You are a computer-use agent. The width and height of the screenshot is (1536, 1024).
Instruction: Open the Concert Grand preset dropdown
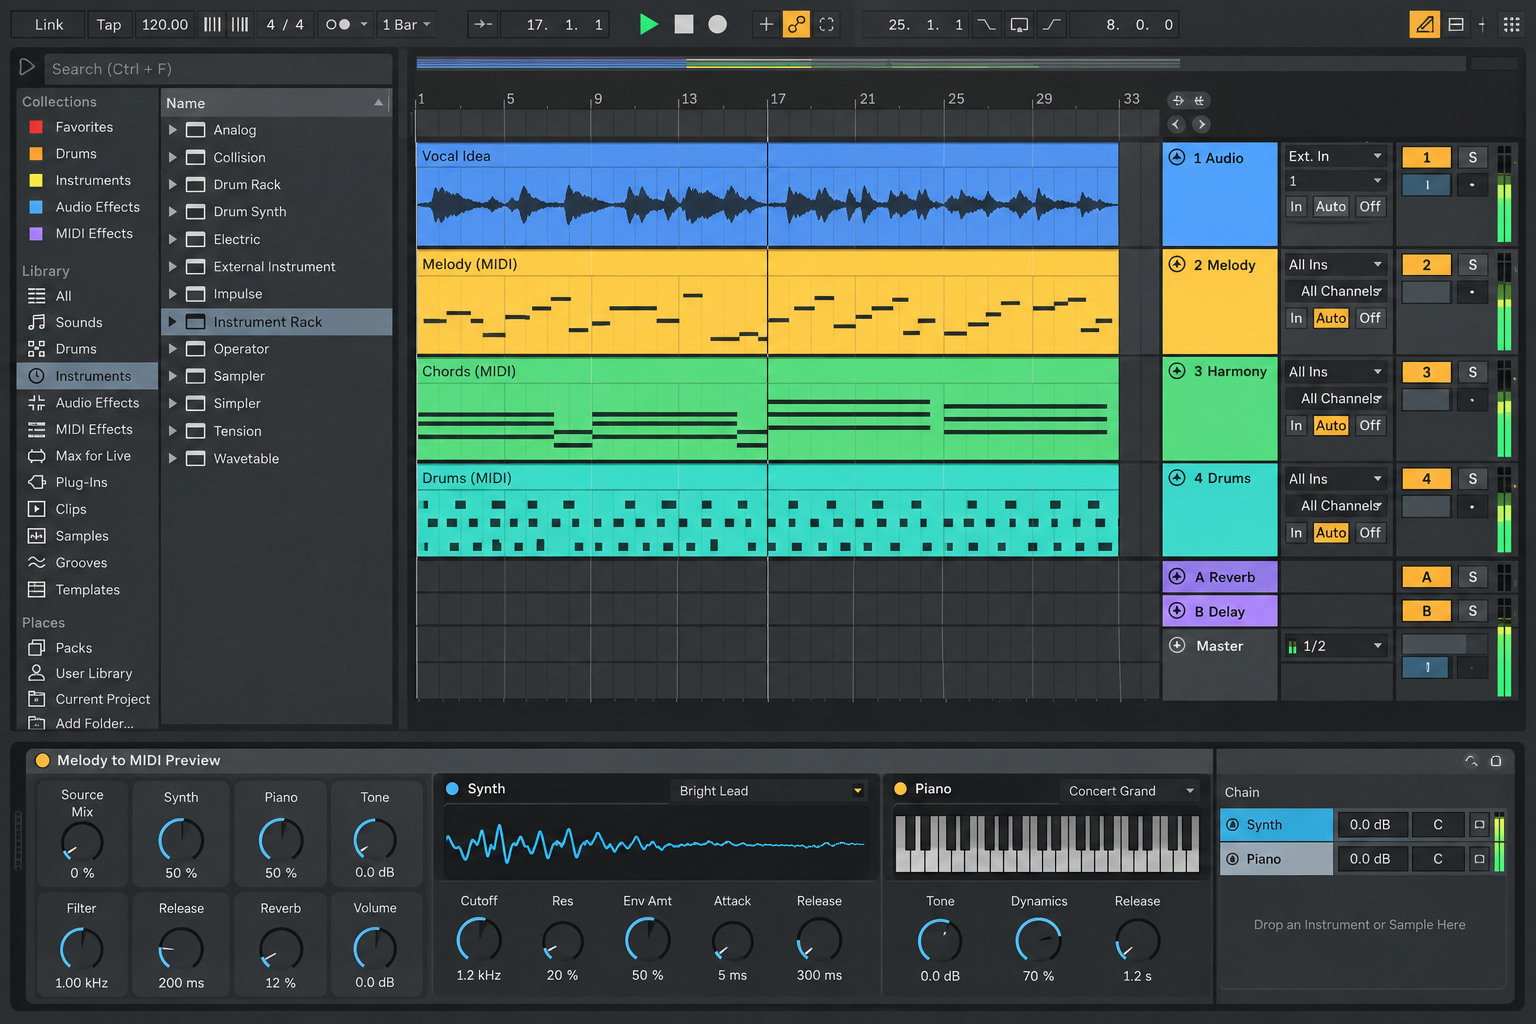pos(1130,790)
